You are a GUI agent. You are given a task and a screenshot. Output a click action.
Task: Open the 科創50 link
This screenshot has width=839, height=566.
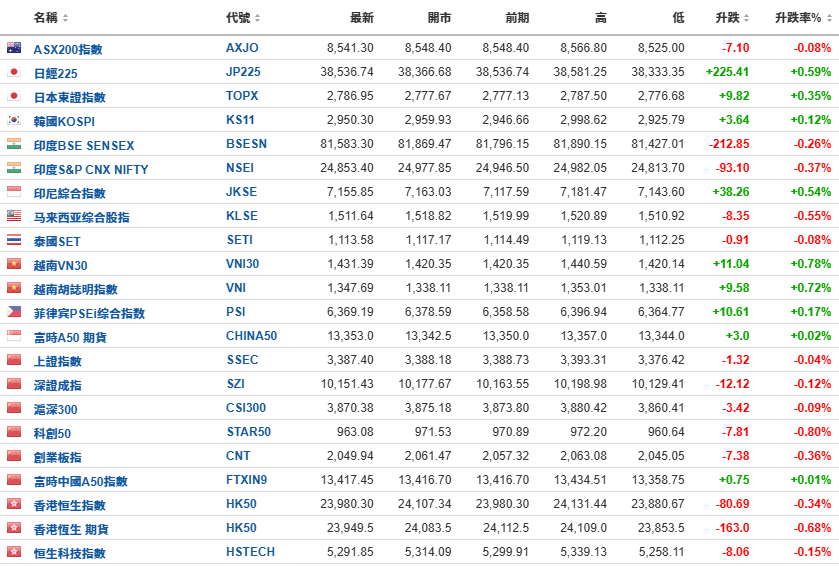pos(52,433)
